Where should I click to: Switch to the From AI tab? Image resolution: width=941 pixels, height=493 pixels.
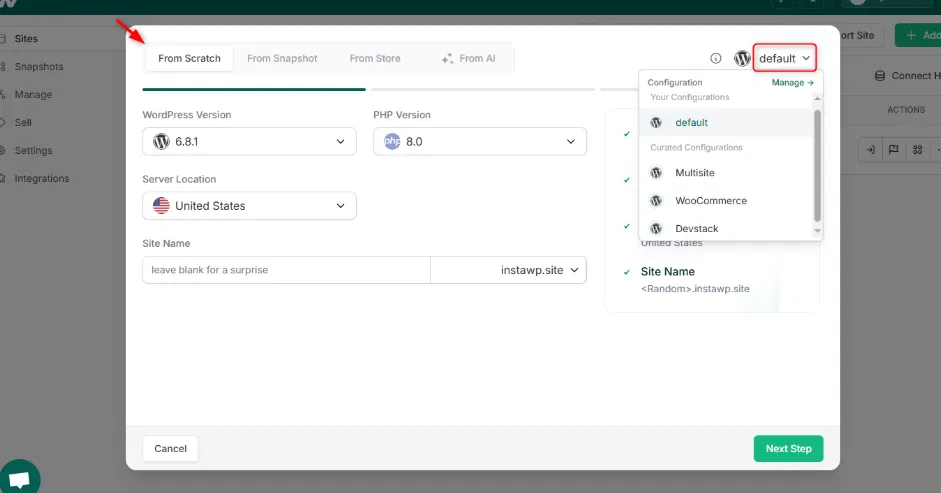[x=468, y=58]
